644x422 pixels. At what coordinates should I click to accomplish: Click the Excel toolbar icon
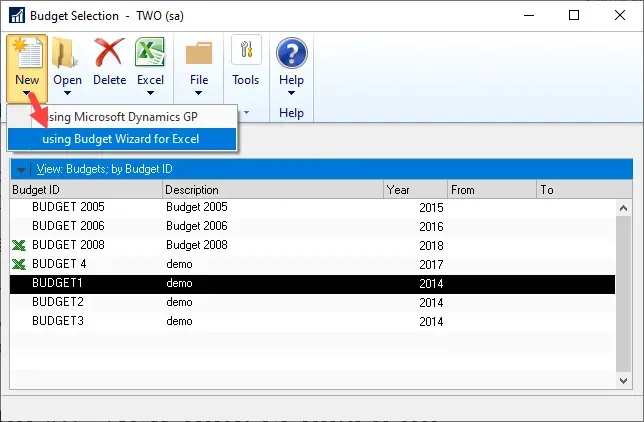[x=150, y=52]
